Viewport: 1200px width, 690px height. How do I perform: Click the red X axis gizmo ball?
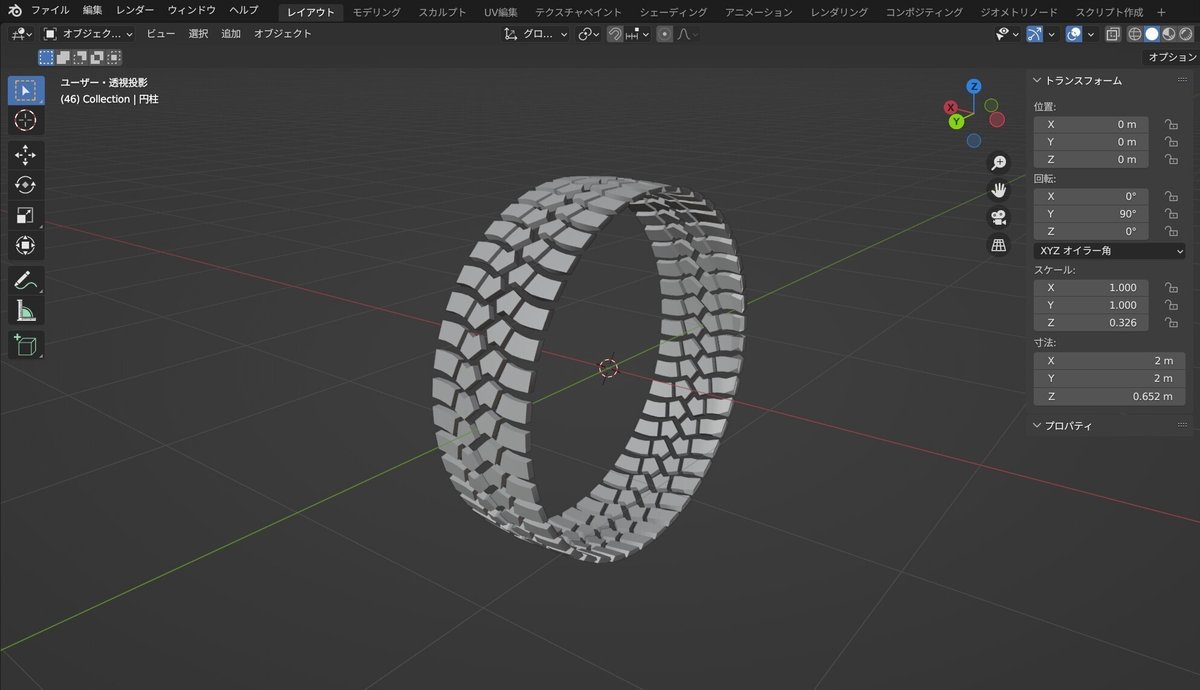(x=951, y=107)
